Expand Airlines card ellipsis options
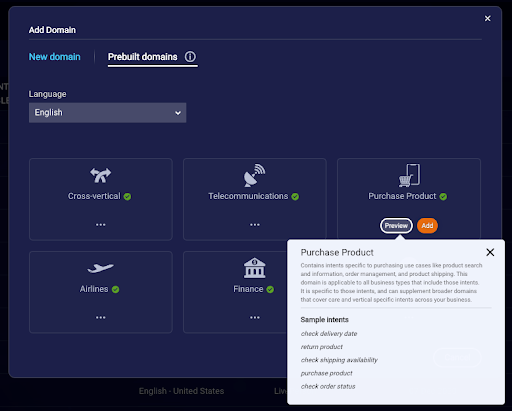This screenshot has height=411, width=512. [101, 318]
